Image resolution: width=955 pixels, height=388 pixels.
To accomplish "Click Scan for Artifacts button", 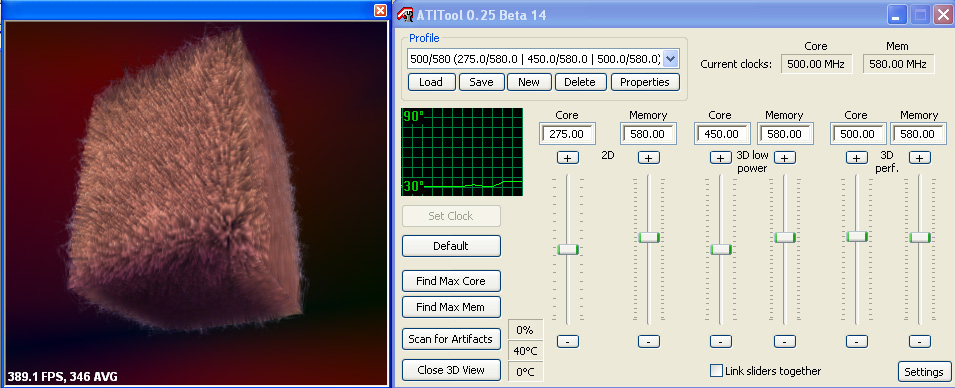I will (x=451, y=339).
